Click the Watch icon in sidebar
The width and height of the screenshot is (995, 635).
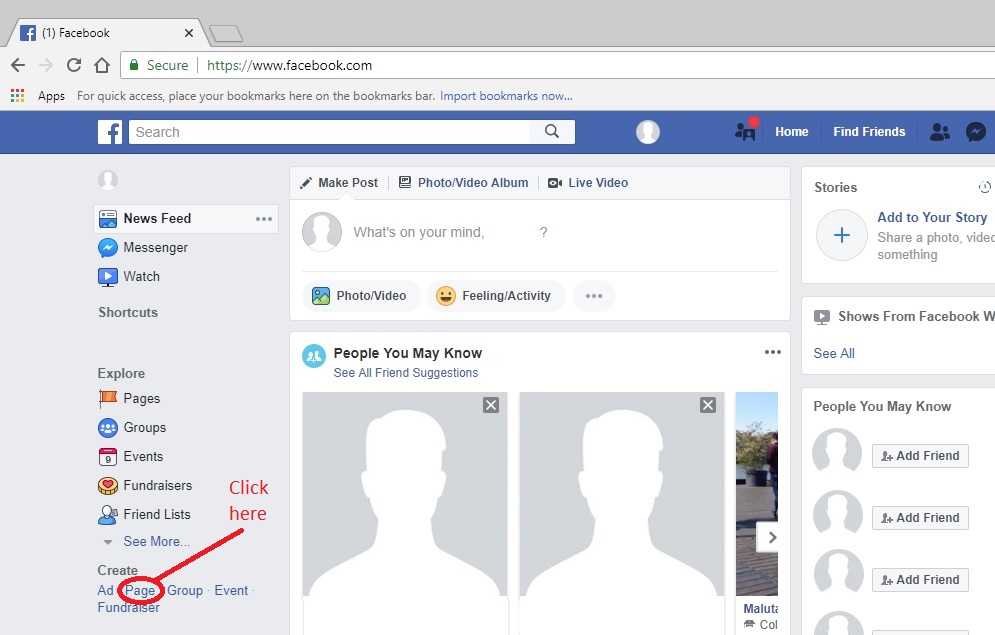click(x=108, y=277)
